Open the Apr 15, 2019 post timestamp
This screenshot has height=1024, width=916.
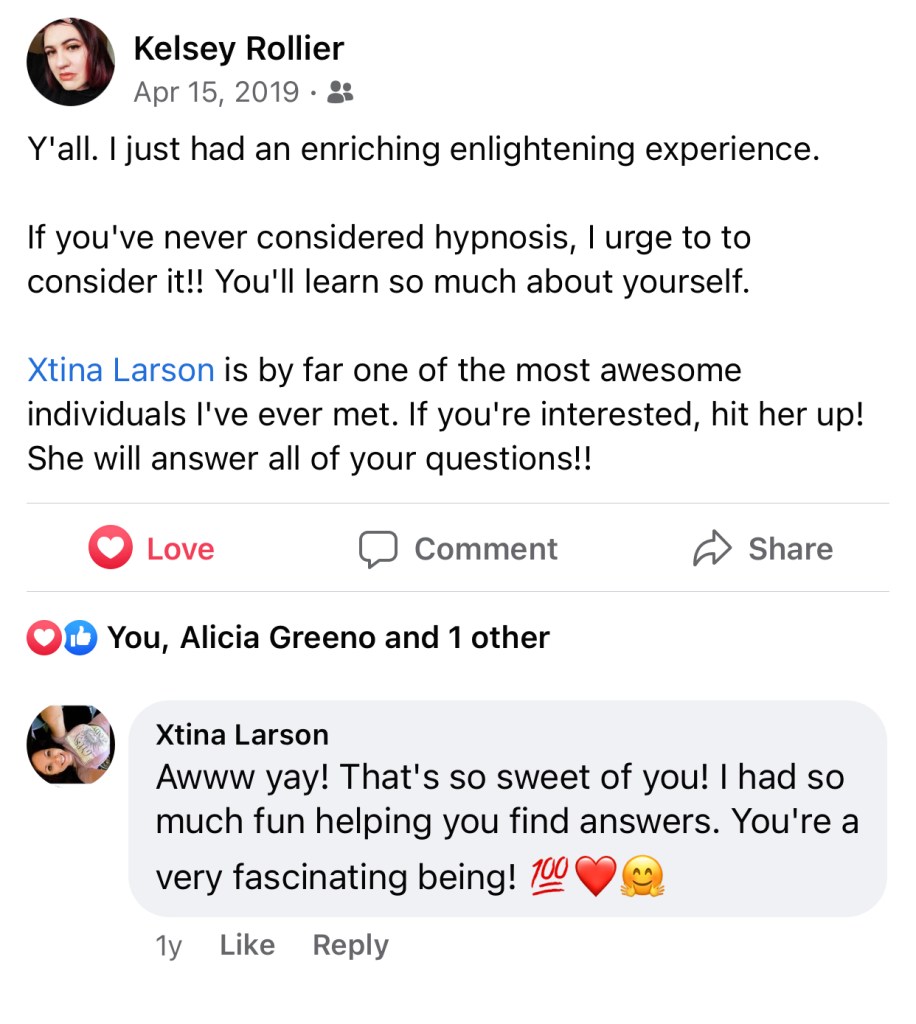pos(216,93)
